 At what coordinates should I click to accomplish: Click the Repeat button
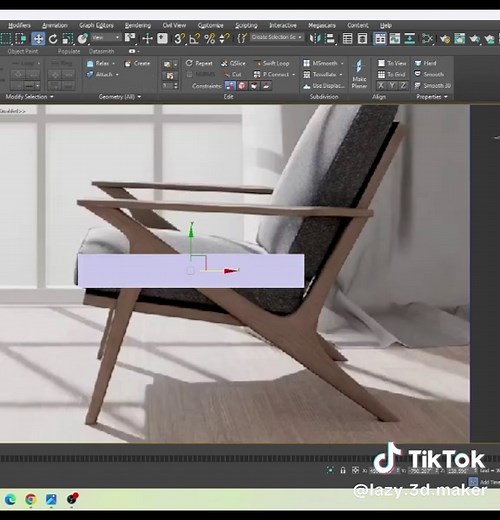(199, 63)
